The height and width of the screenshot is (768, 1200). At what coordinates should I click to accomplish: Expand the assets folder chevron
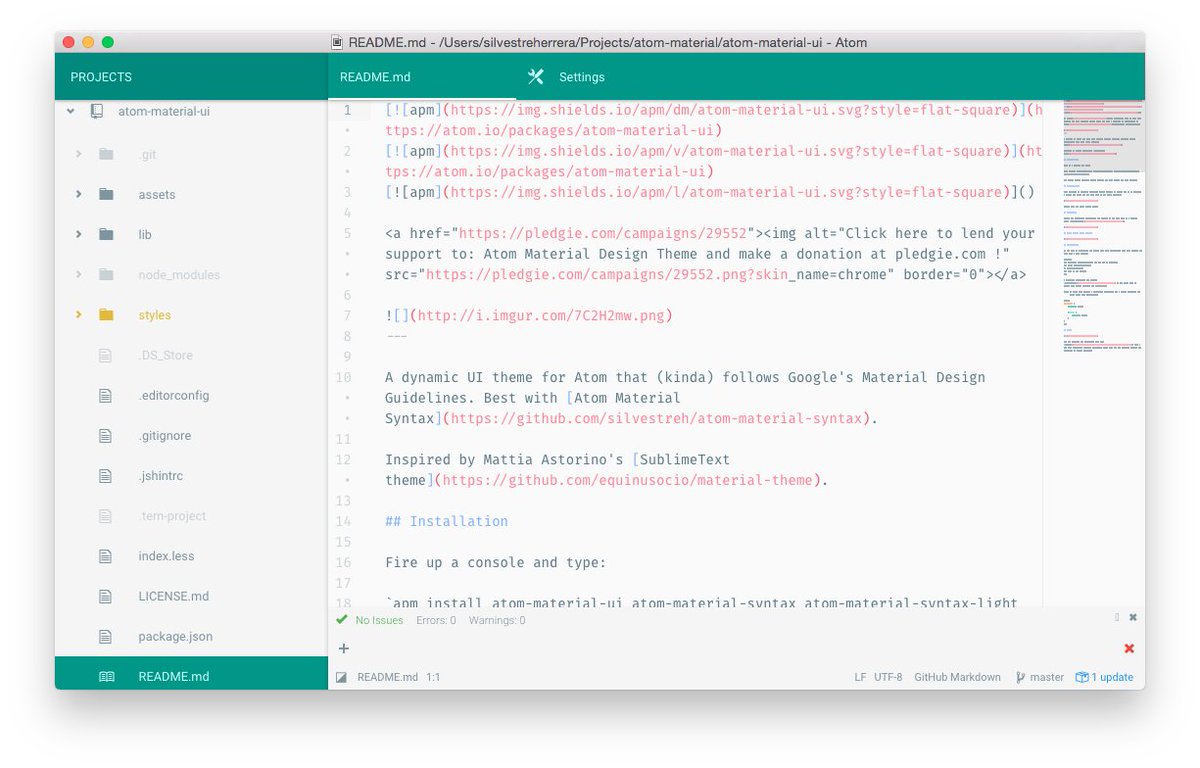79,194
